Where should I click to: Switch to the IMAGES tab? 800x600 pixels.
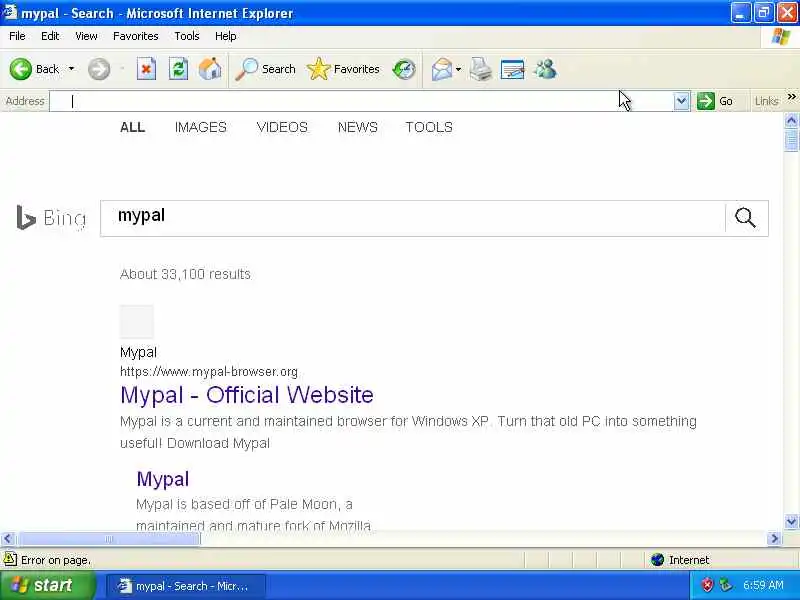coord(201,127)
